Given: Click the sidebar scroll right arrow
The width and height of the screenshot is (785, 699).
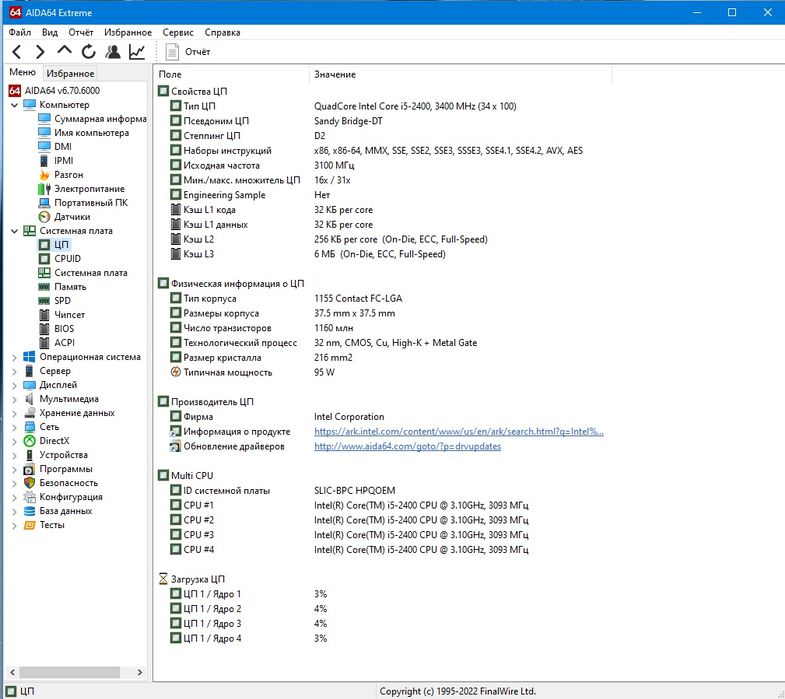Looking at the screenshot, I should 140,672.
